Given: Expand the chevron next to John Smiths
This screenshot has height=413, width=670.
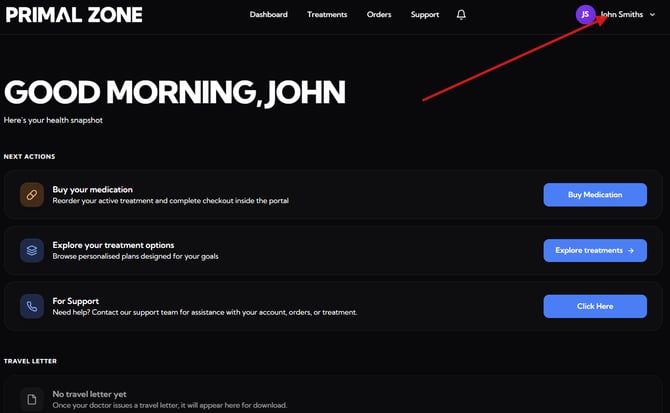Looking at the screenshot, I should tap(652, 15).
